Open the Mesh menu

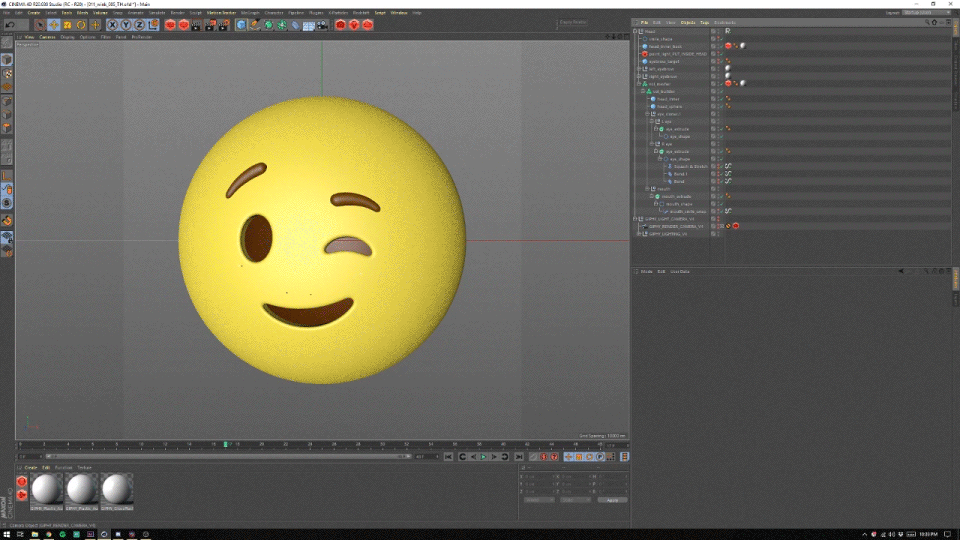82,13
